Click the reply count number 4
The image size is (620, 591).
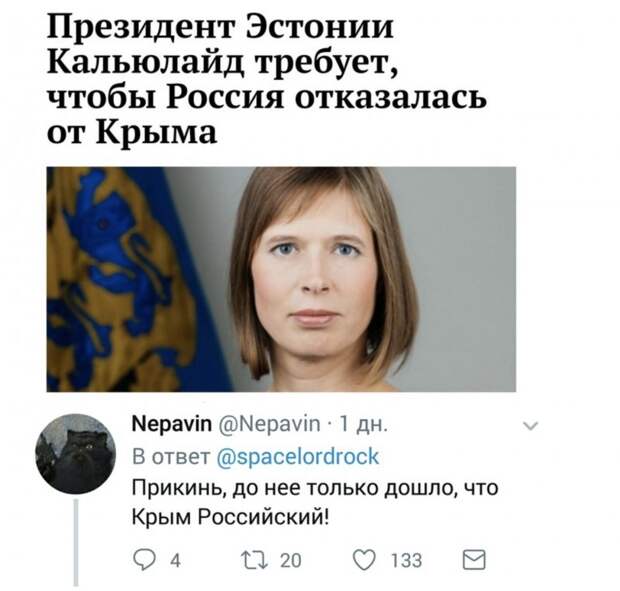coord(175,561)
